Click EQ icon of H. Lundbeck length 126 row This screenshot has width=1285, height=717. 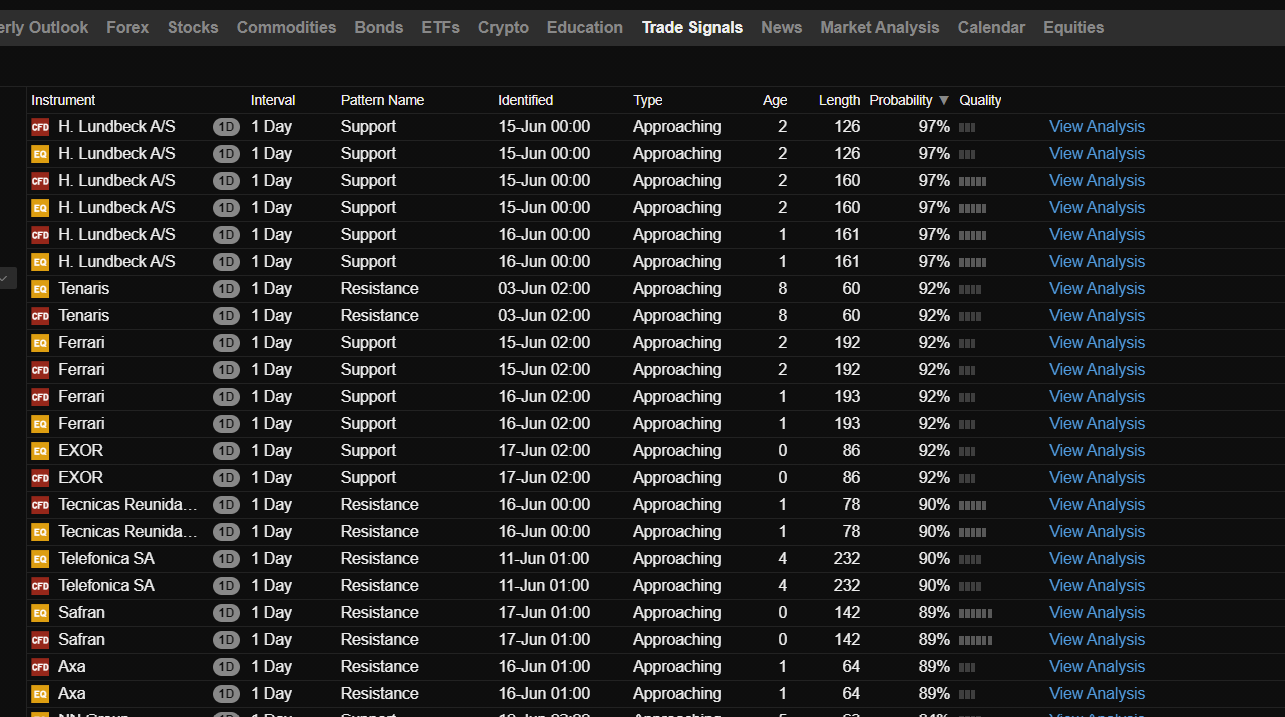click(40, 154)
